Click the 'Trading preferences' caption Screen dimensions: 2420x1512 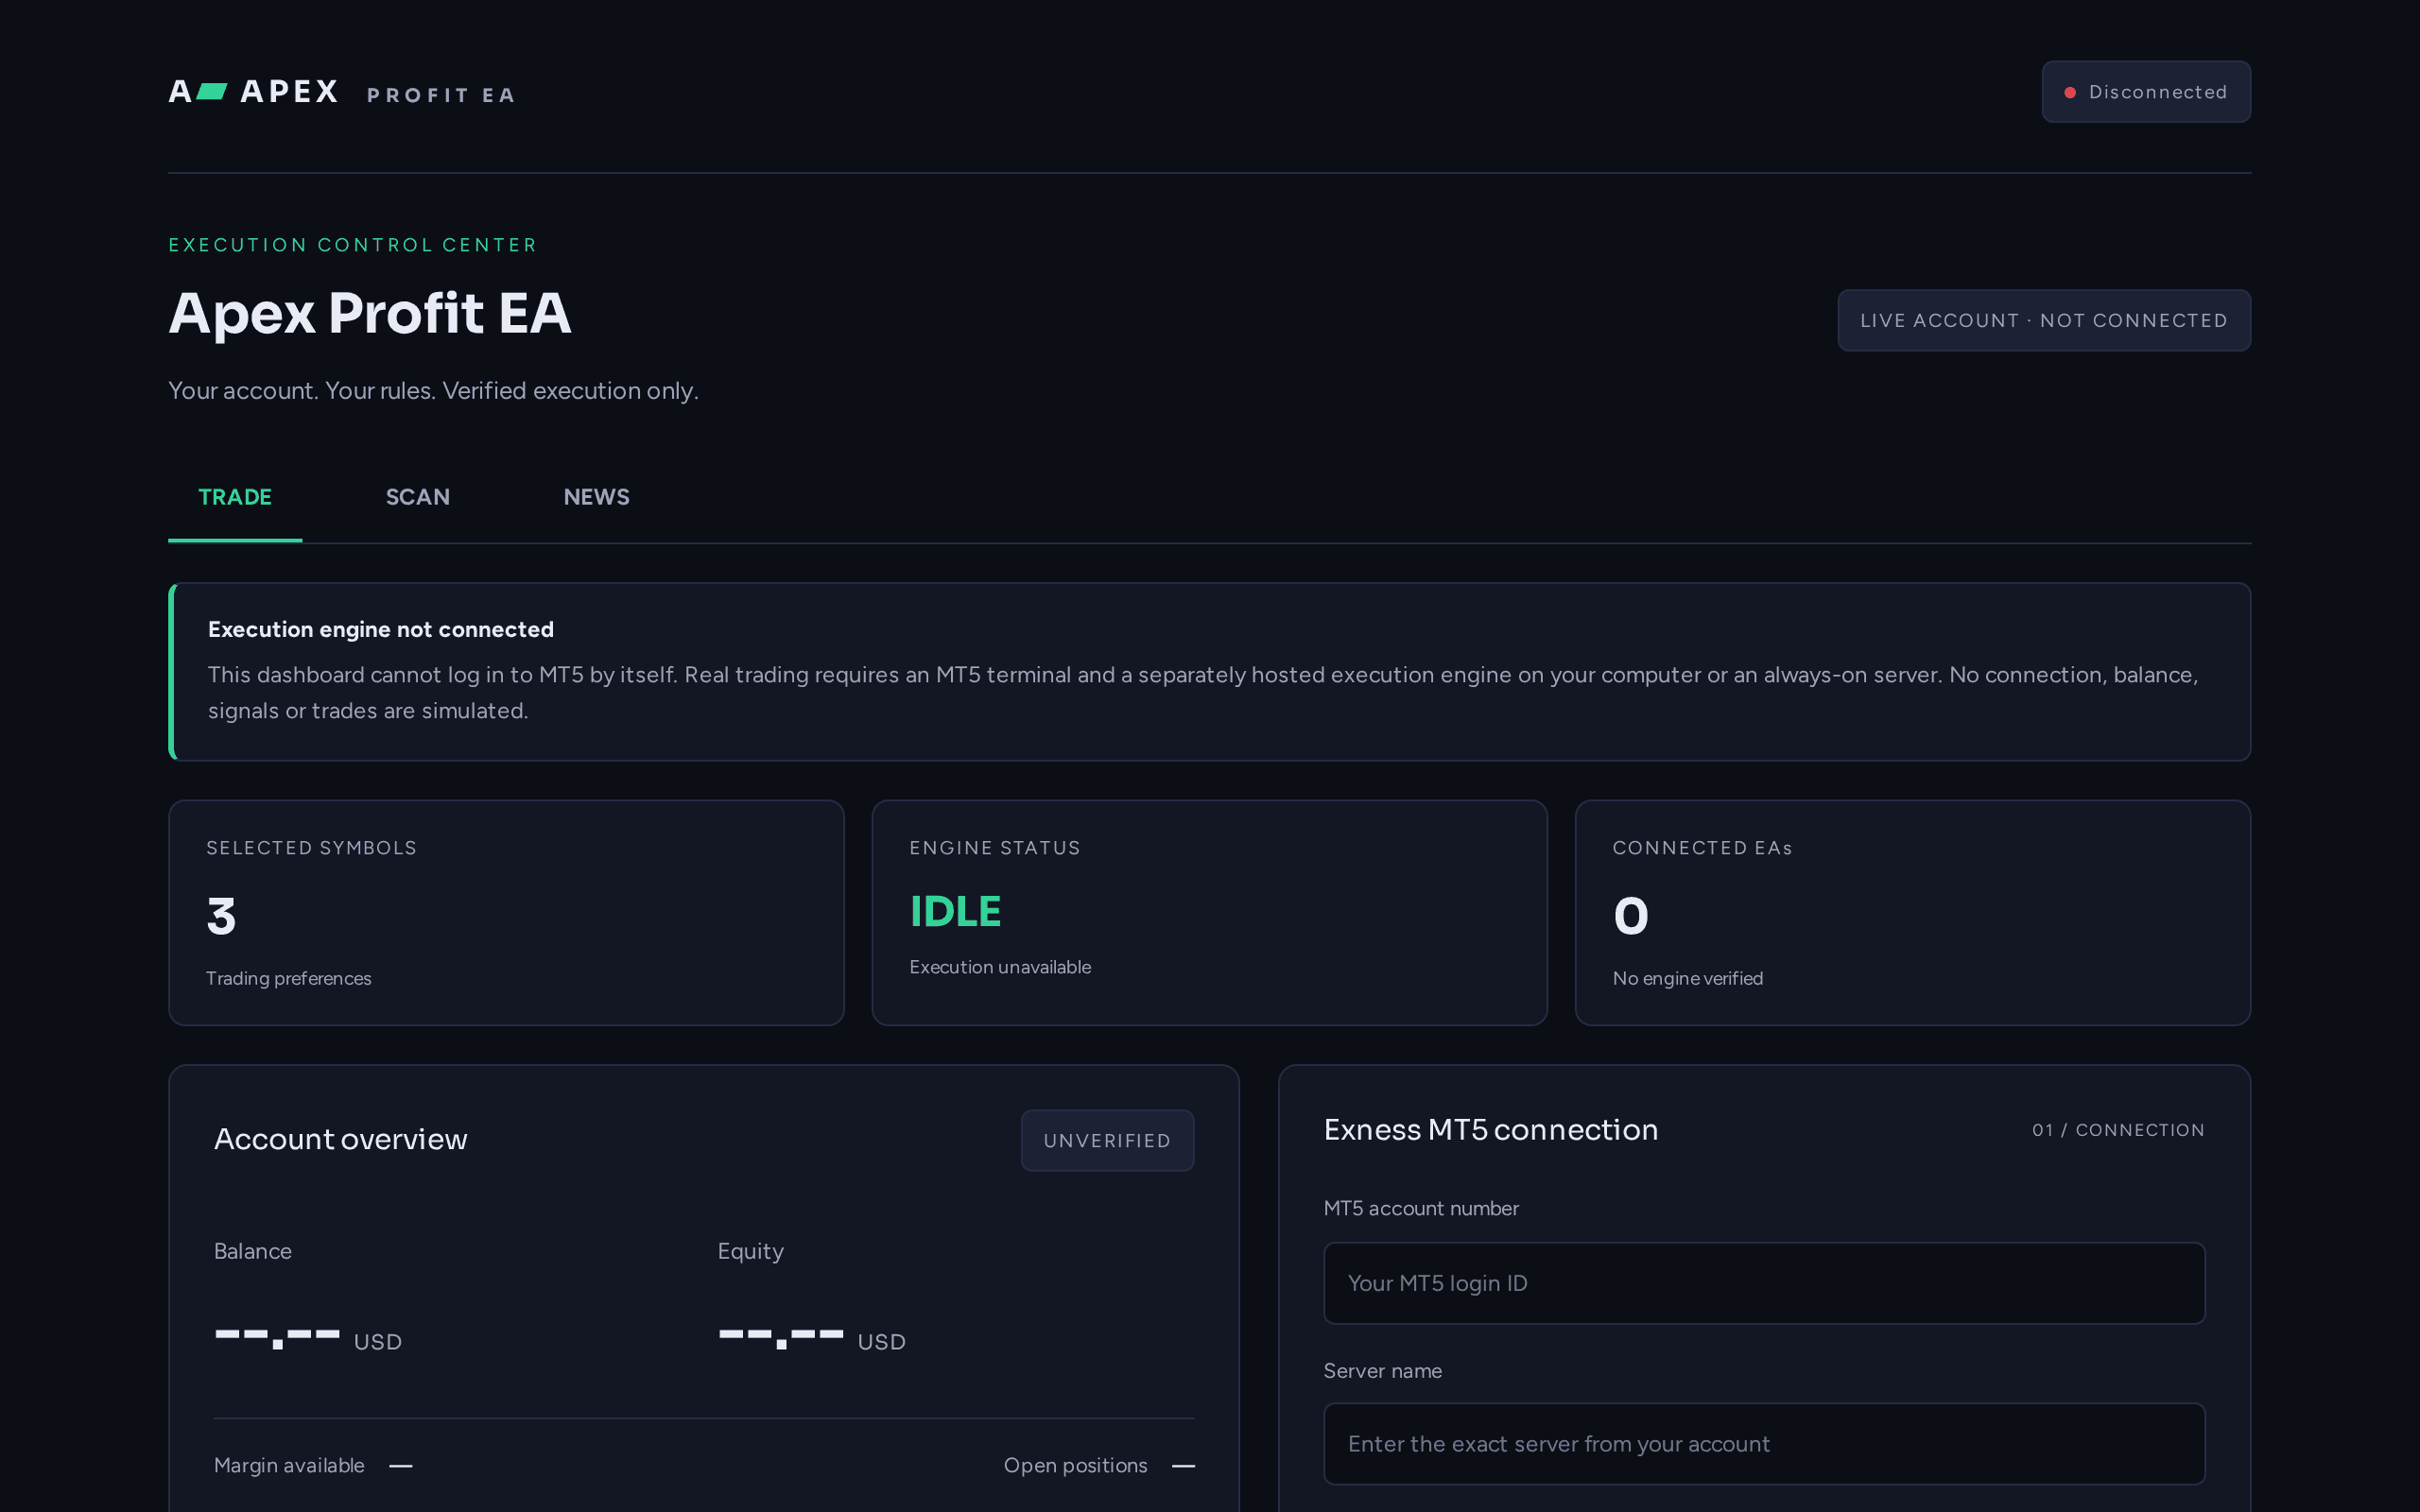[289, 978]
